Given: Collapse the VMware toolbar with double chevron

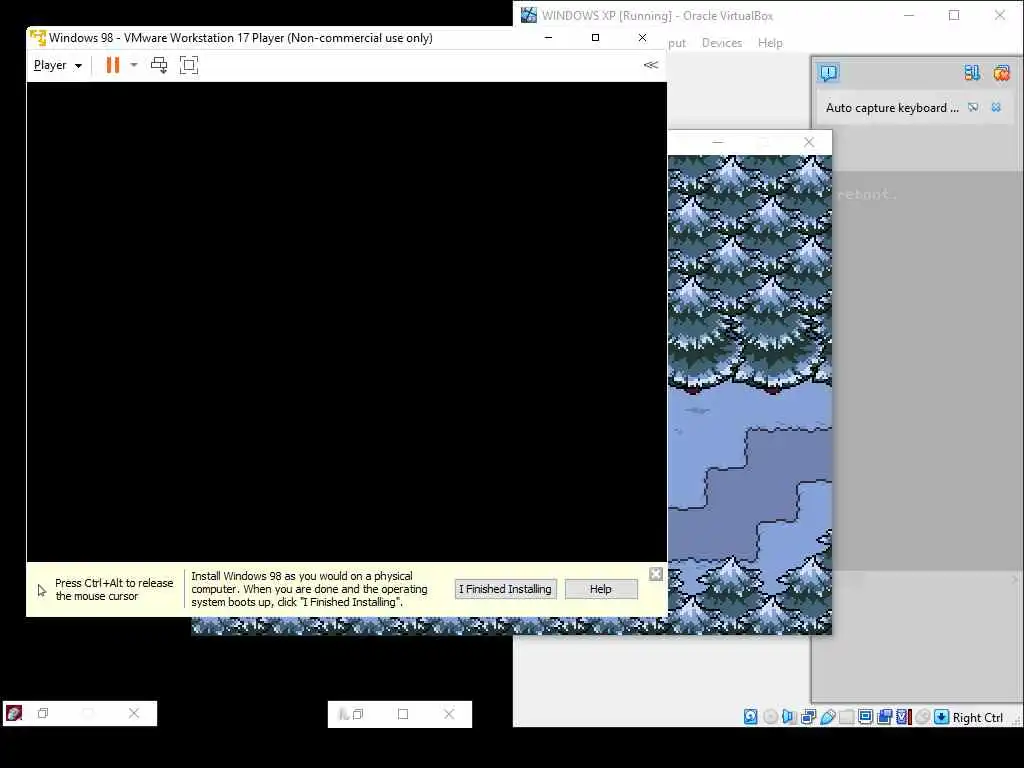Looking at the screenshot, I should [x=651, y=65].
